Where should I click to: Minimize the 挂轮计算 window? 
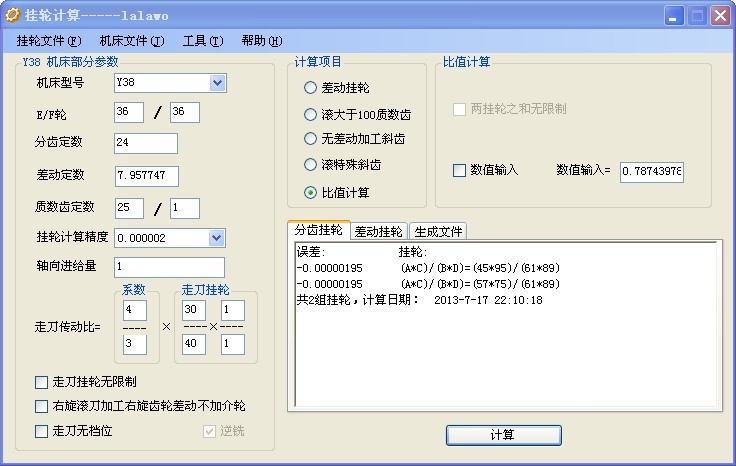[x=674, y=16]
